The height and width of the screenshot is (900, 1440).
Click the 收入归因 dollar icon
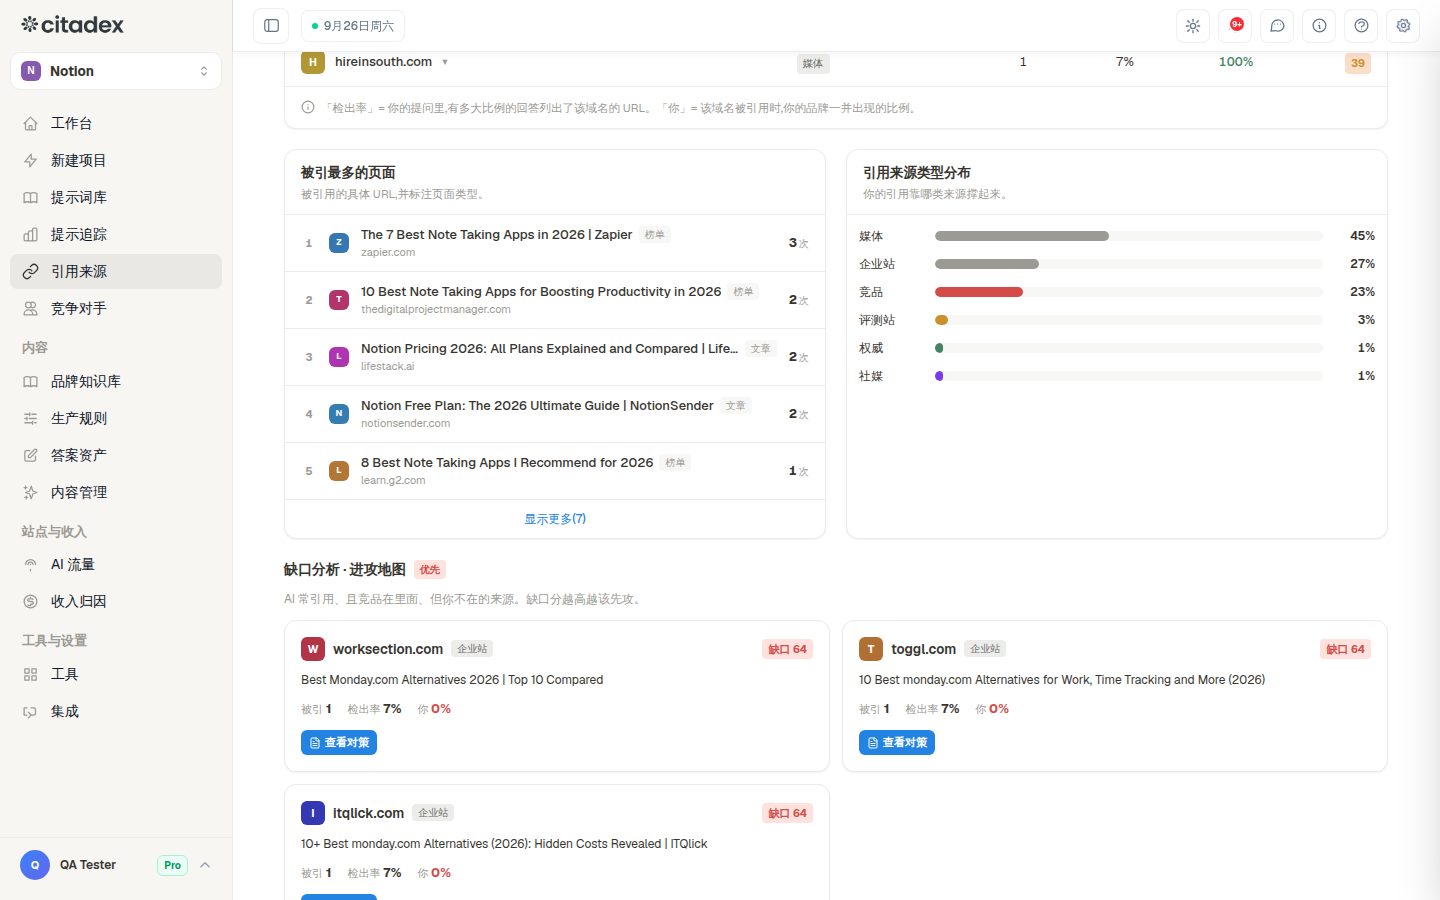pyautogui.click(x=31, y=602)
